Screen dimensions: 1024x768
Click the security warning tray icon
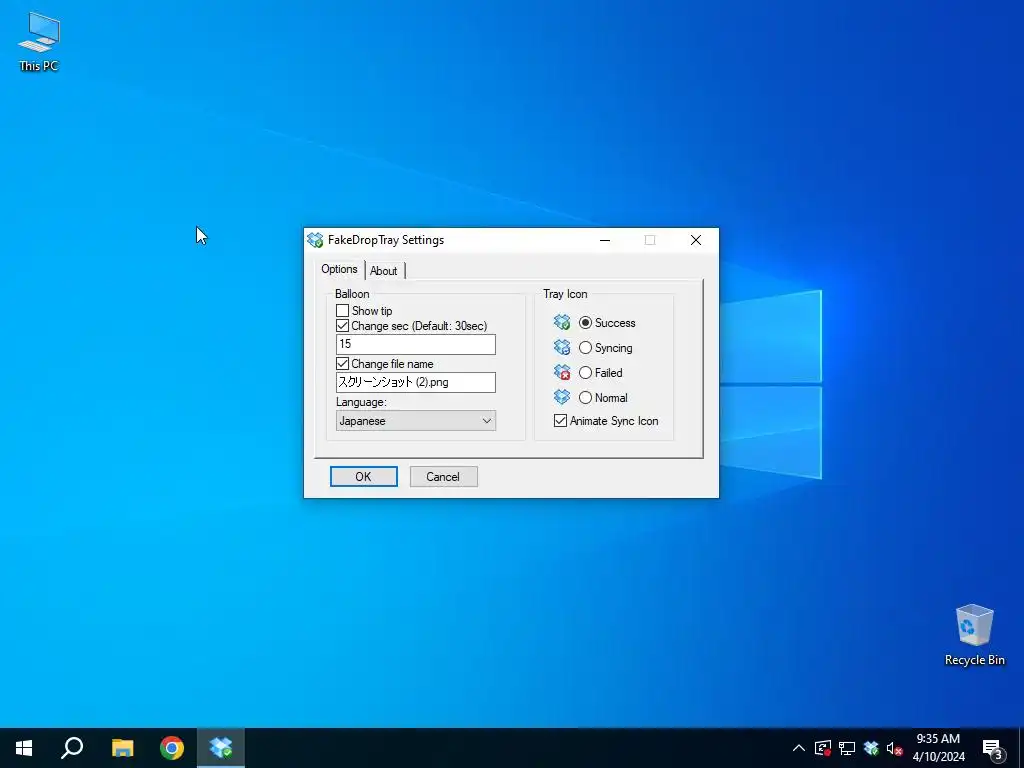coord(823,748)
